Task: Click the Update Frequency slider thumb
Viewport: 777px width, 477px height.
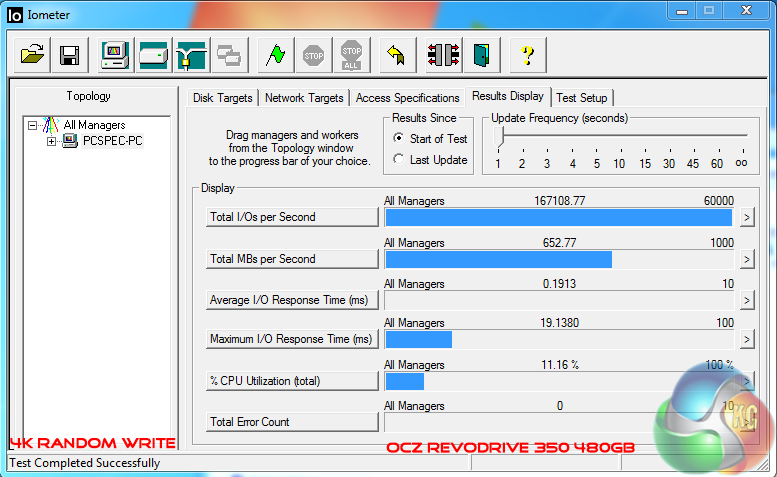Action: 499,137
